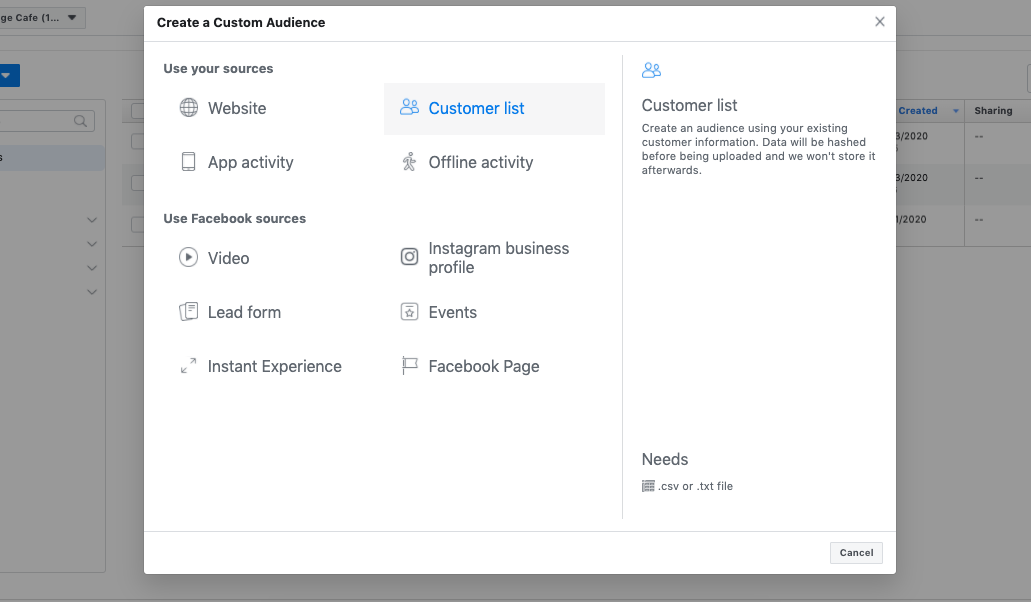Image resolution: width=1031 pixels, height=602 pixels.
Task: Expand the second chevron in left sidebar
Action: coord(92,244)
